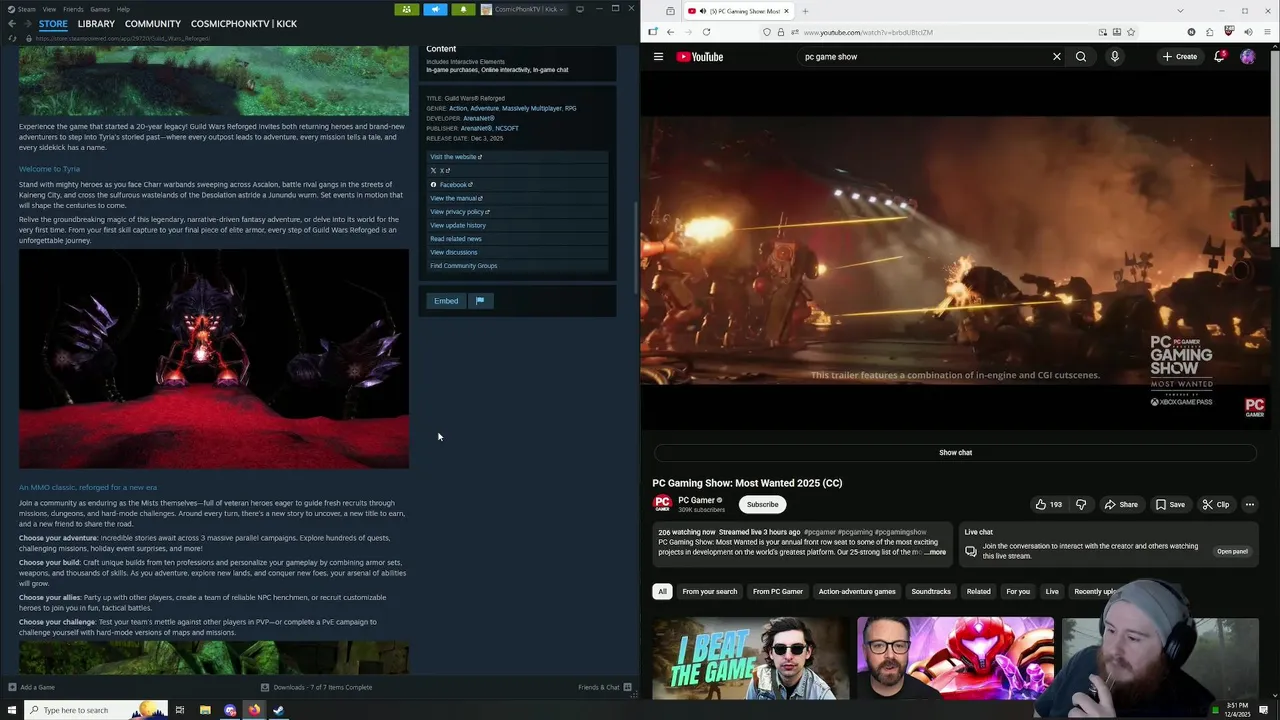Image resolution: width=1280 pixels, height=720 pixels.
Task: Go forward in Steam browser
Action: click(27, 23)
